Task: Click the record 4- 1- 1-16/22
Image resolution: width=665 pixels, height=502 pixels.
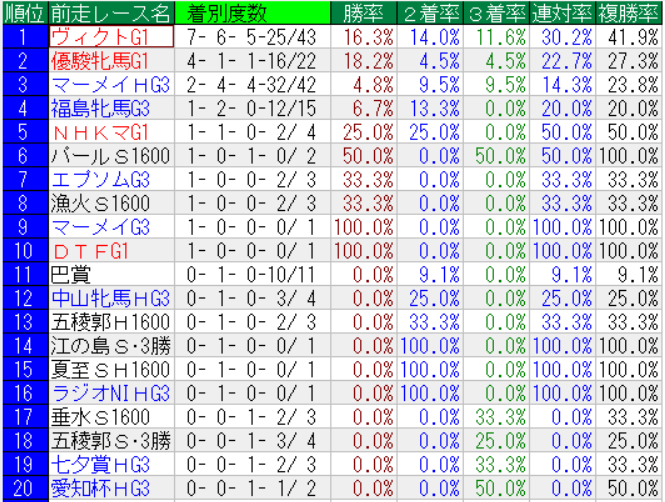Action: pos(252,61)
